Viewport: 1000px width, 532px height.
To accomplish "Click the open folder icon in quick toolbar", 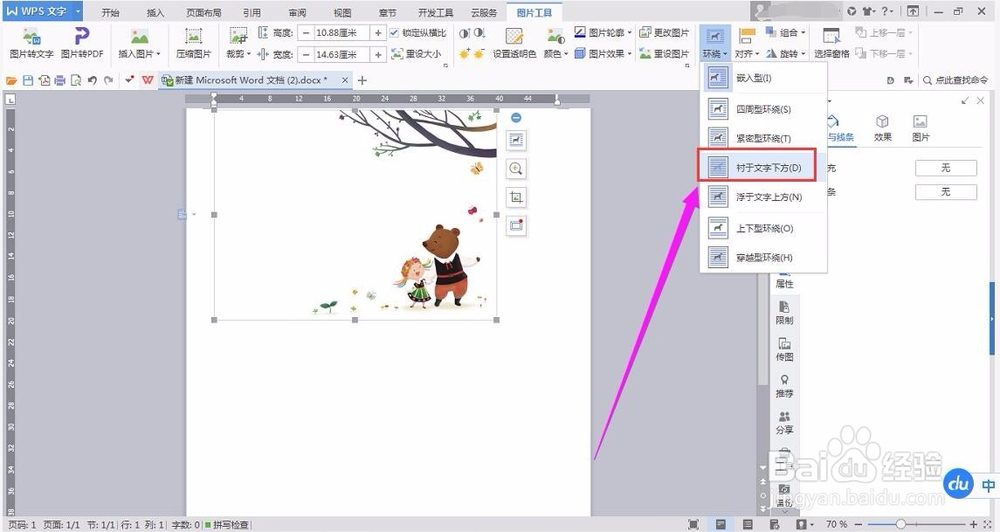I will (x=11, y=80).
